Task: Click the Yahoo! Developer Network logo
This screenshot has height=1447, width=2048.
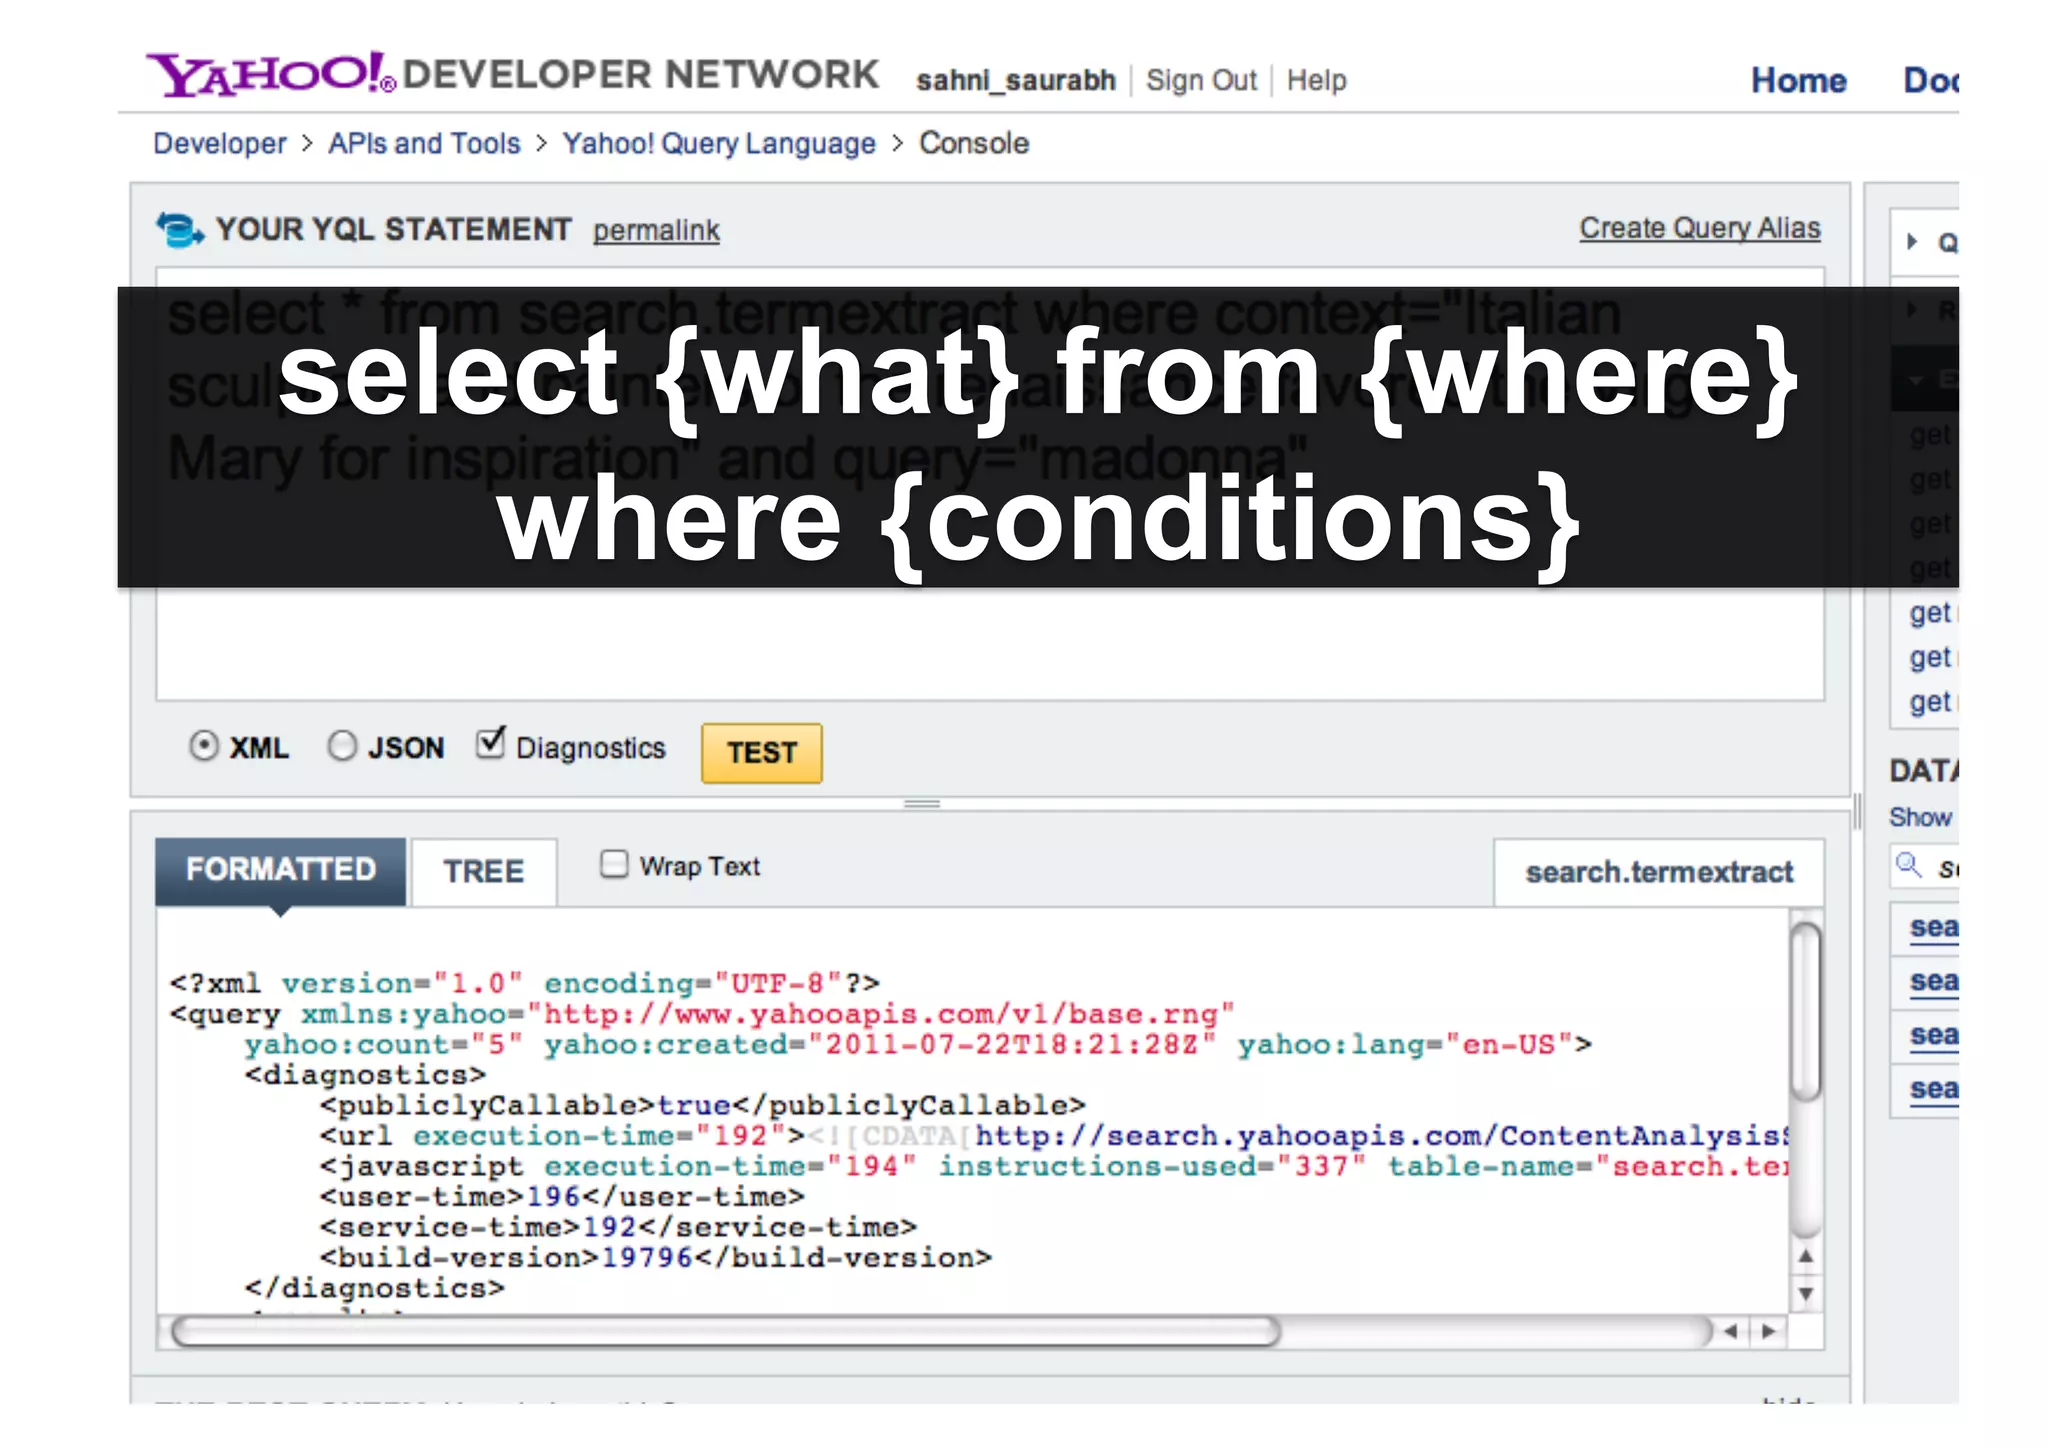Action: (513, 74)
